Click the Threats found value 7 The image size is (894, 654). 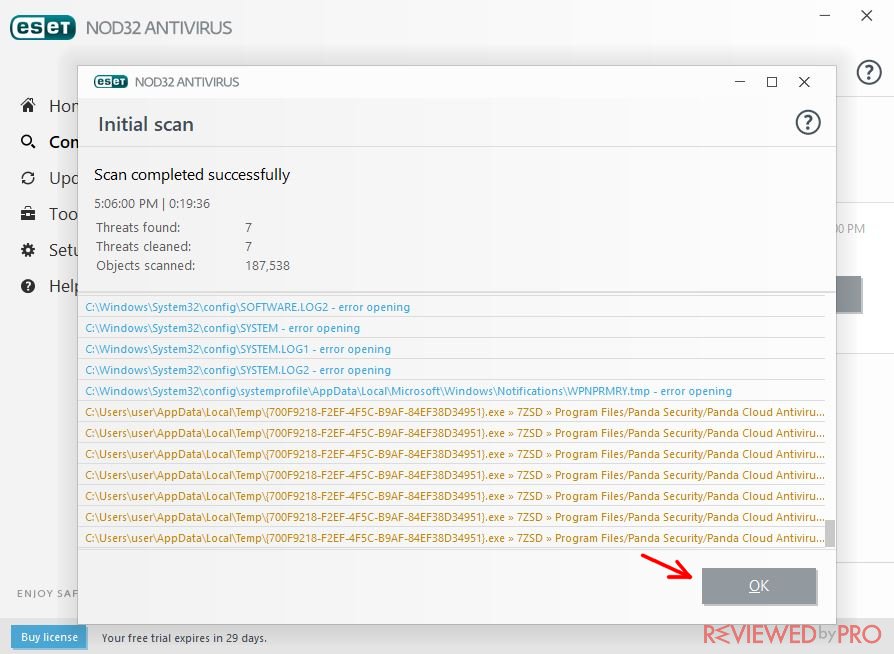[249, 228]
